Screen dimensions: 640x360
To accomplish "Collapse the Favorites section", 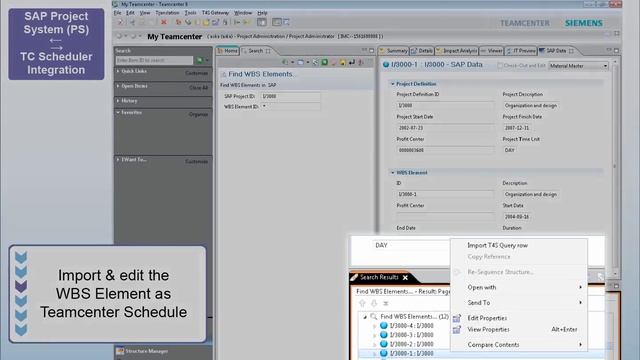I will 118,112.
